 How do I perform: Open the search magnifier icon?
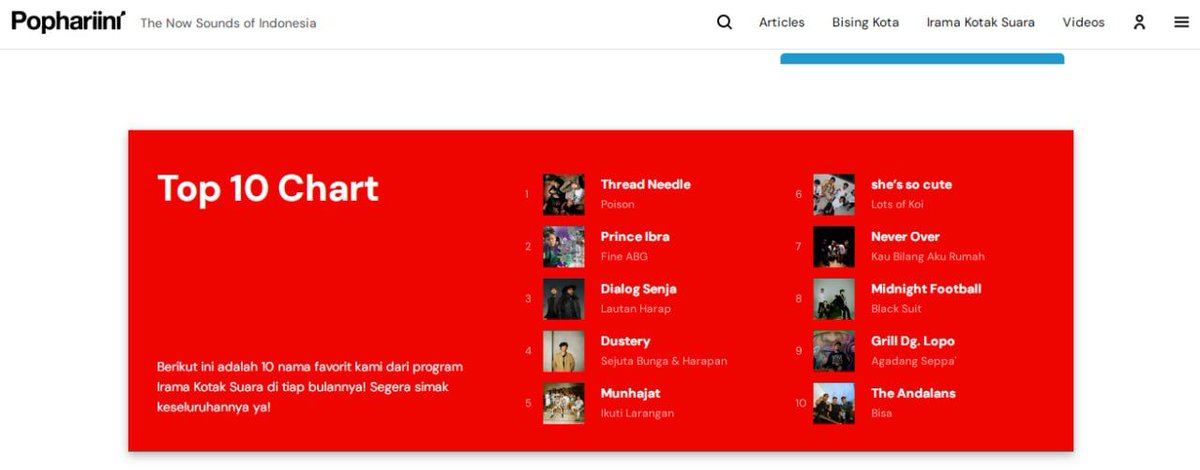coord(724,22)
